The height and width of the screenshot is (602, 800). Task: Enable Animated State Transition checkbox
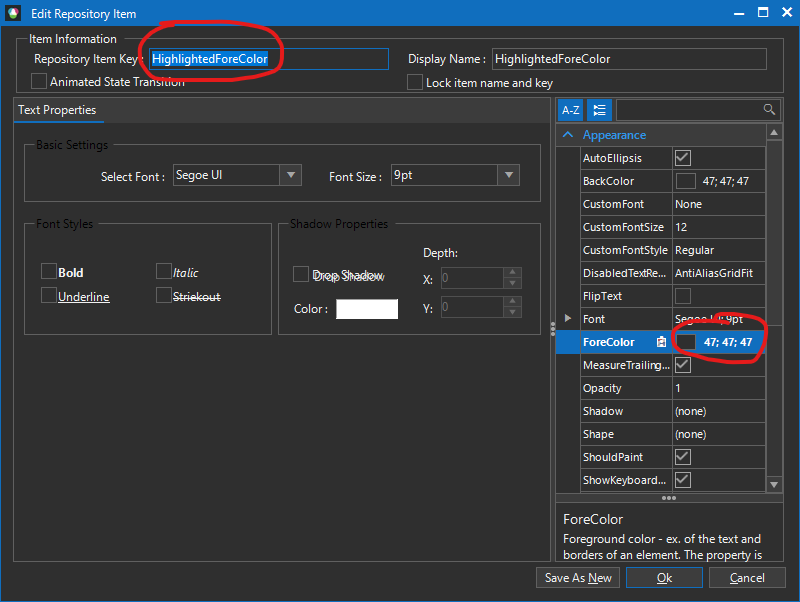point(39,81)
